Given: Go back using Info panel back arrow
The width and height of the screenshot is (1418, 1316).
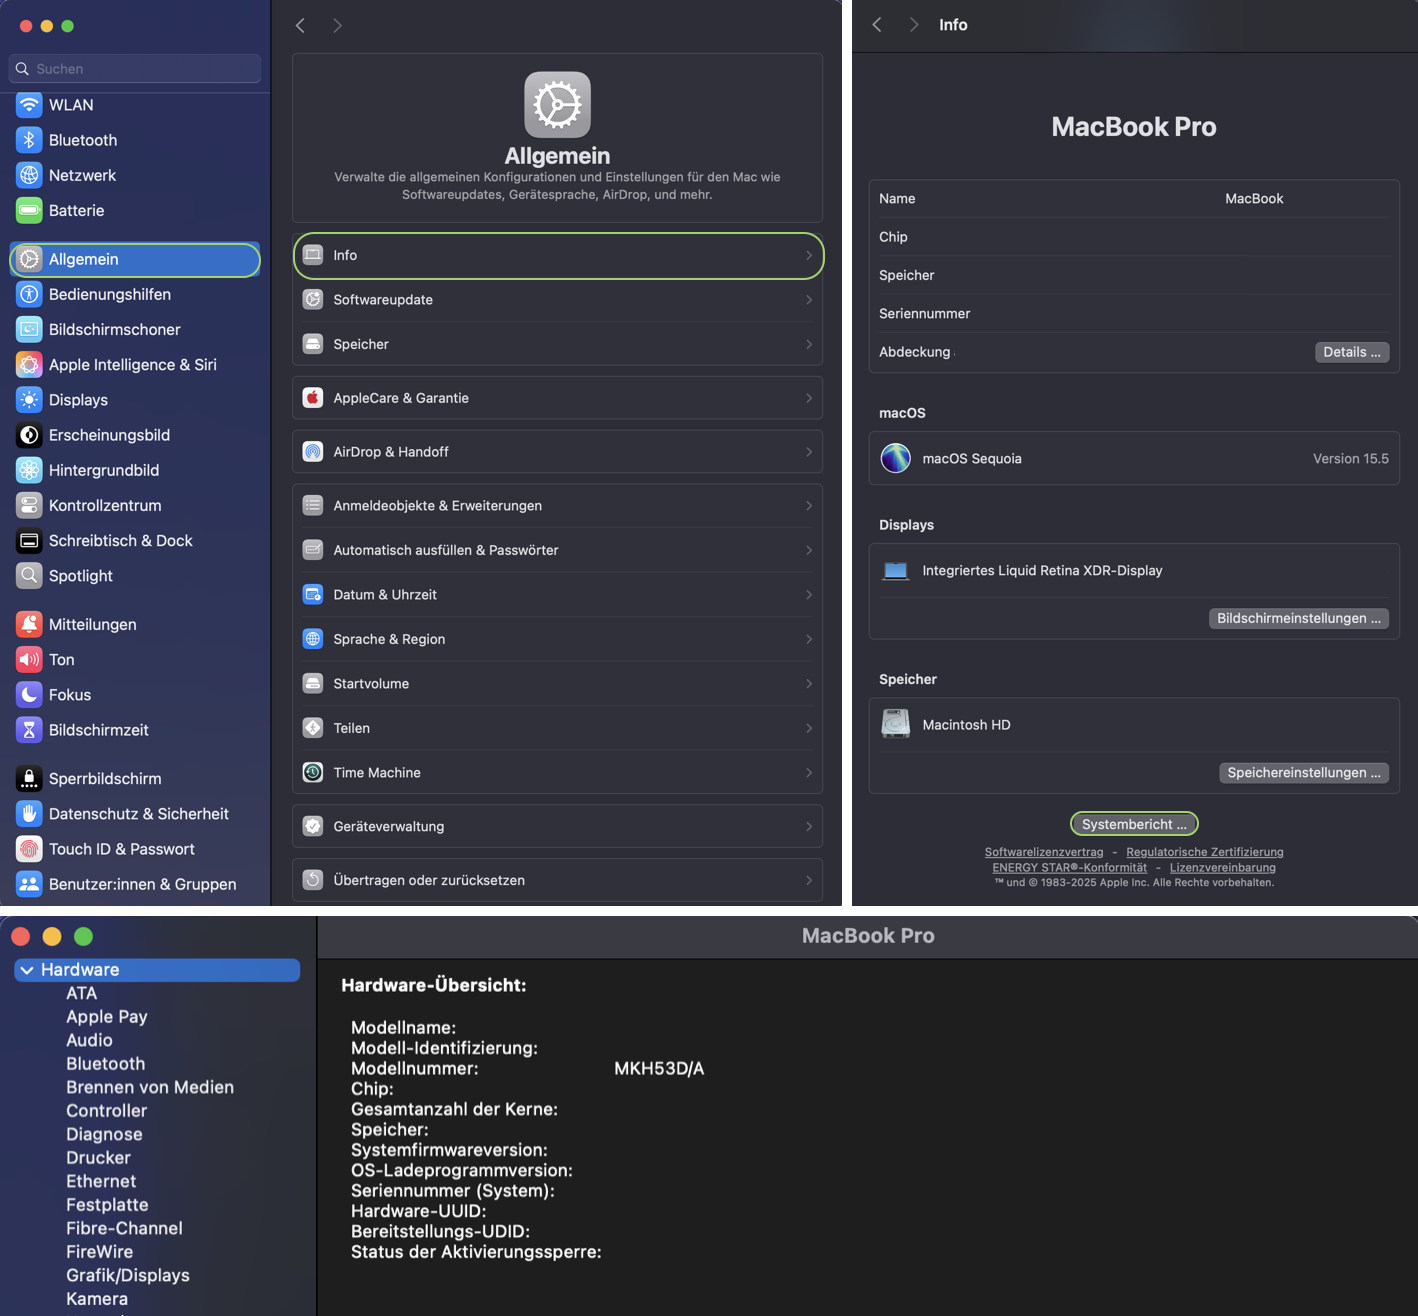Looking at the screenshot, I should [877, 25].
